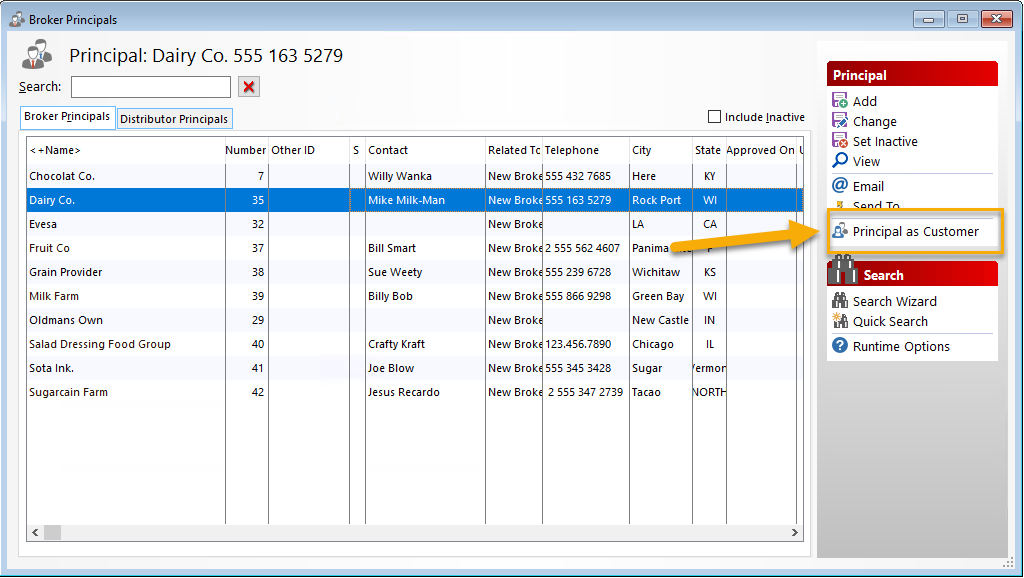This screenshot has height=578, width=1024.
Task: Sort by the Name column header
Action: click(126, 150)
